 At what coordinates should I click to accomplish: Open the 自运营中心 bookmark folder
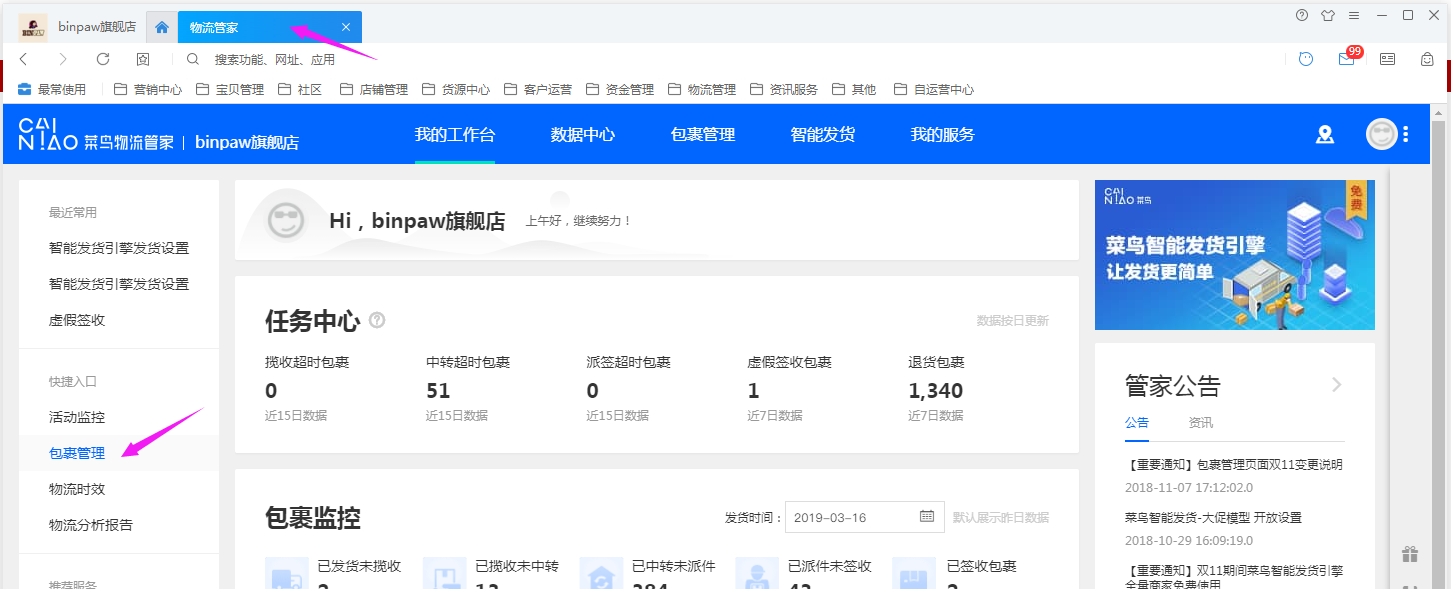tap(934, 89)
